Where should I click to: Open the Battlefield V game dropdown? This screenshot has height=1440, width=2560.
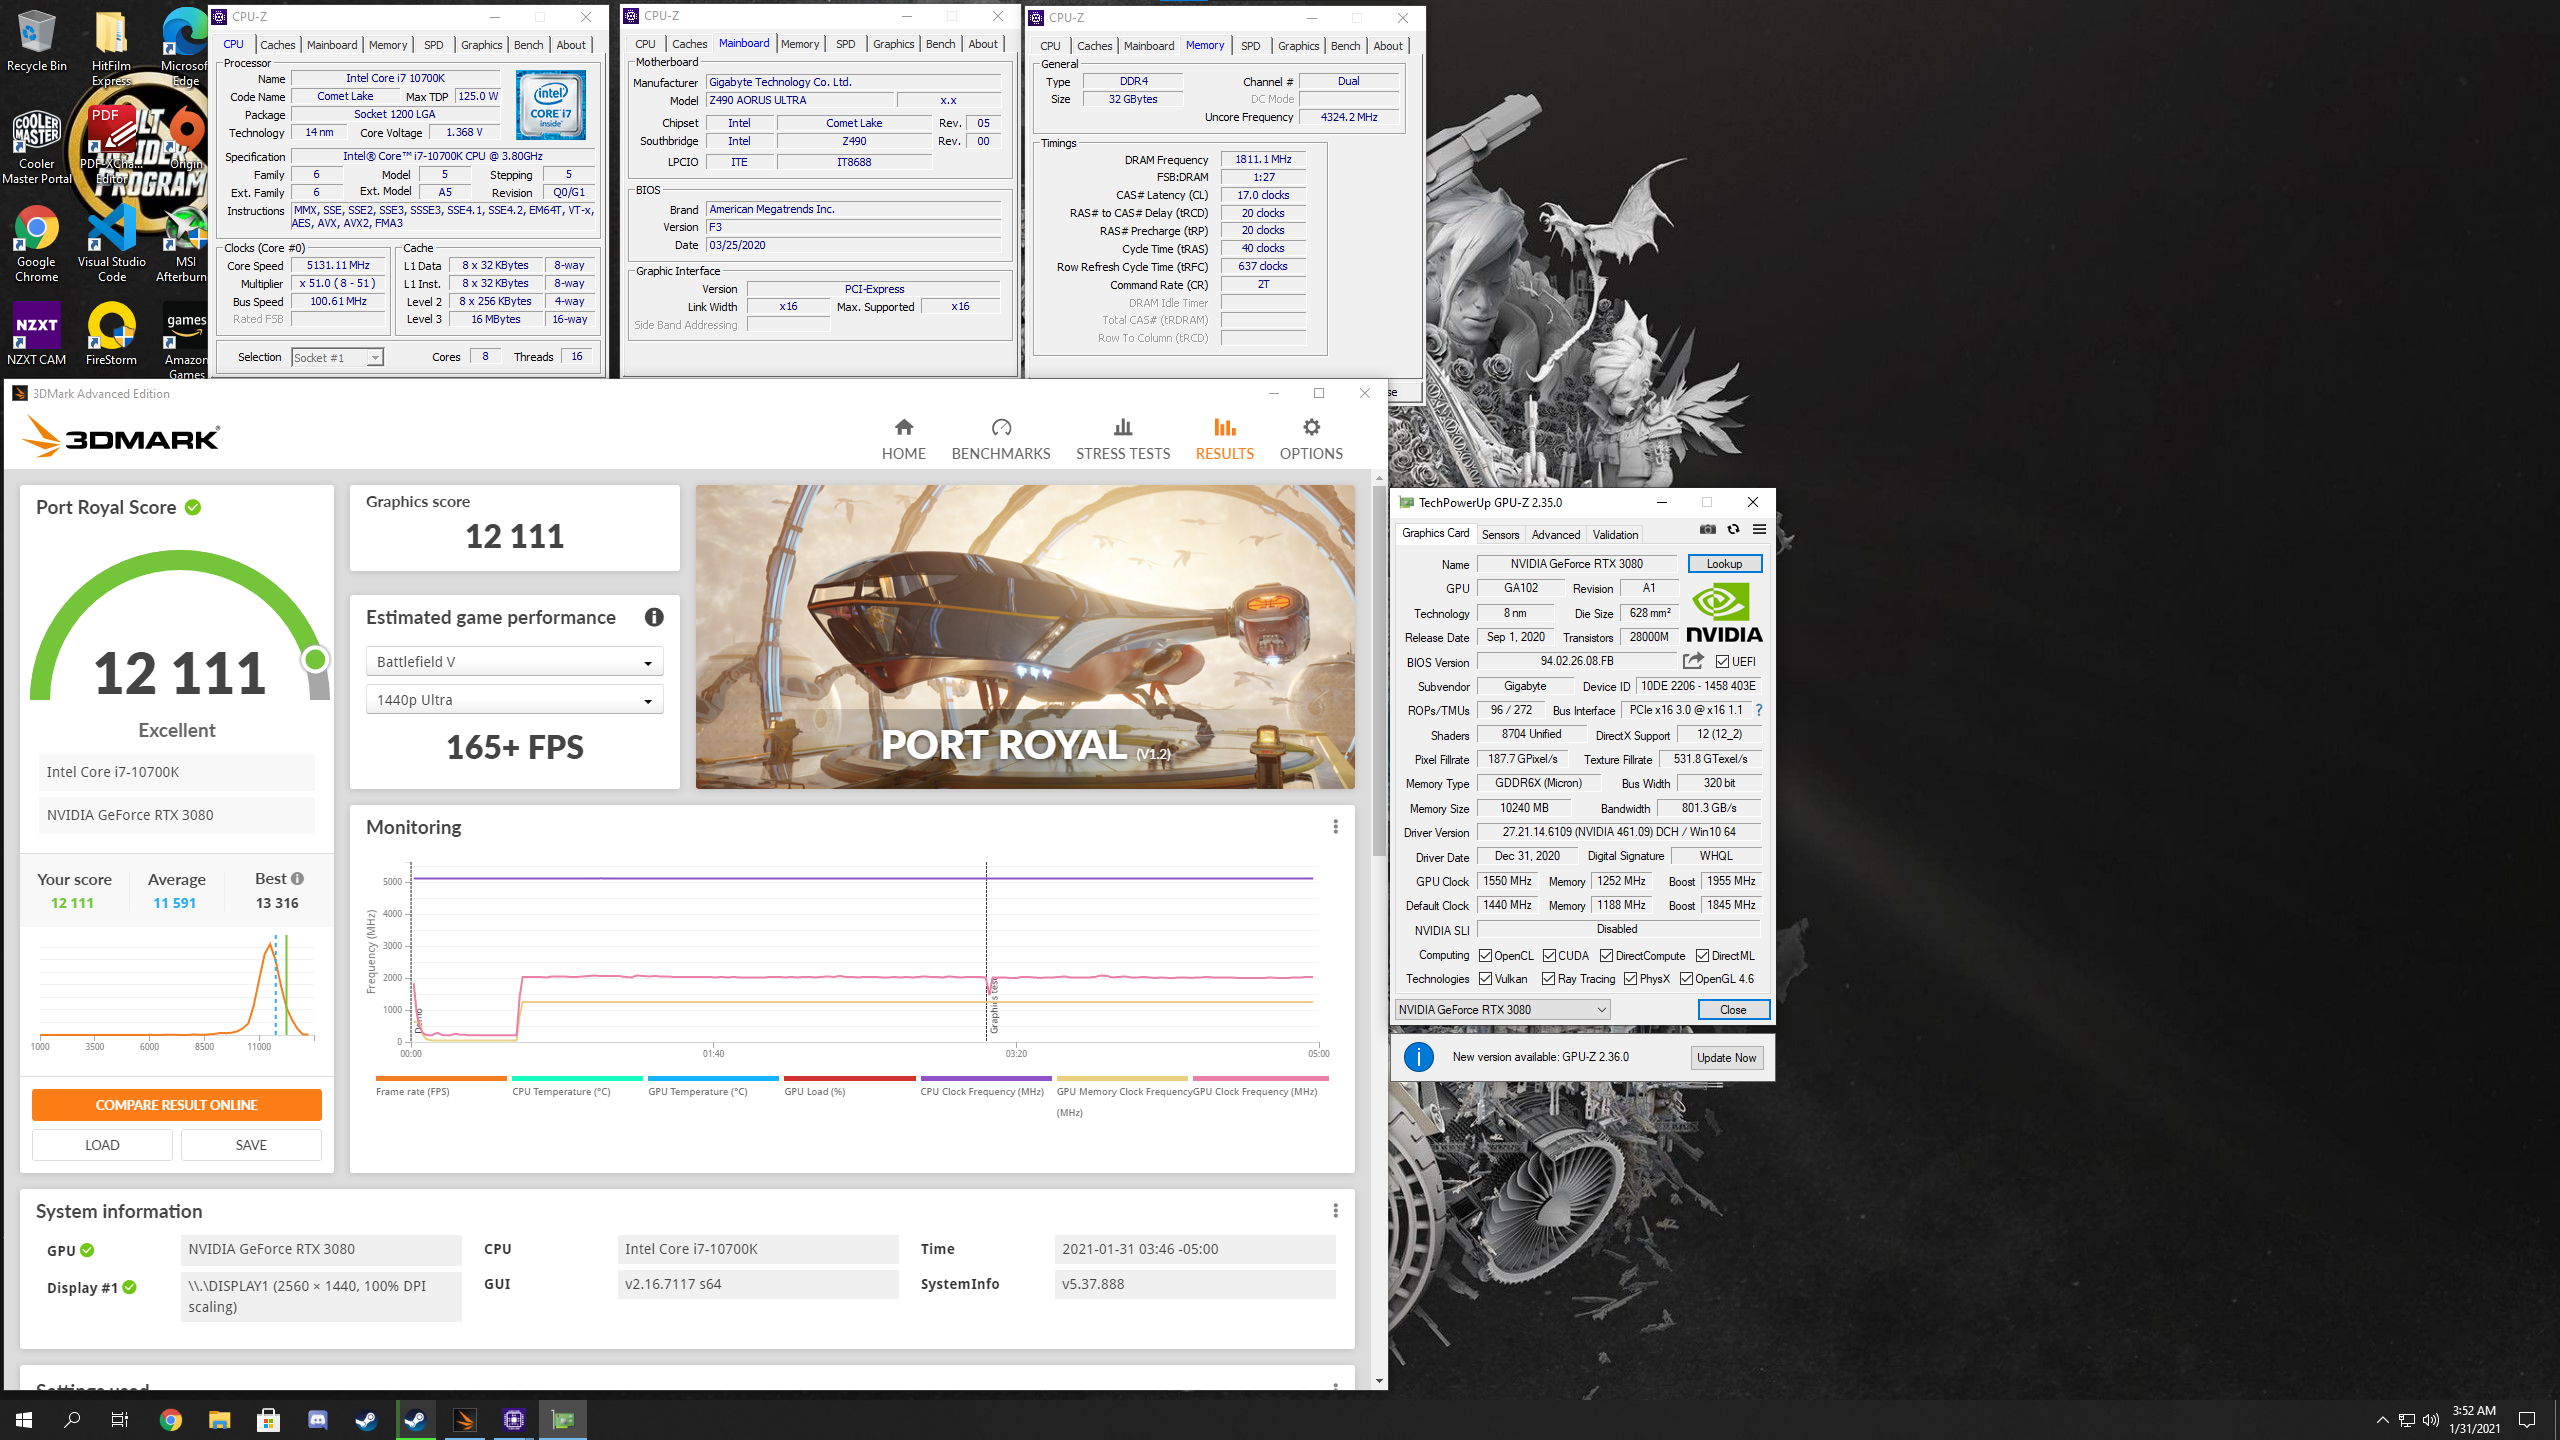click(514, 661)
